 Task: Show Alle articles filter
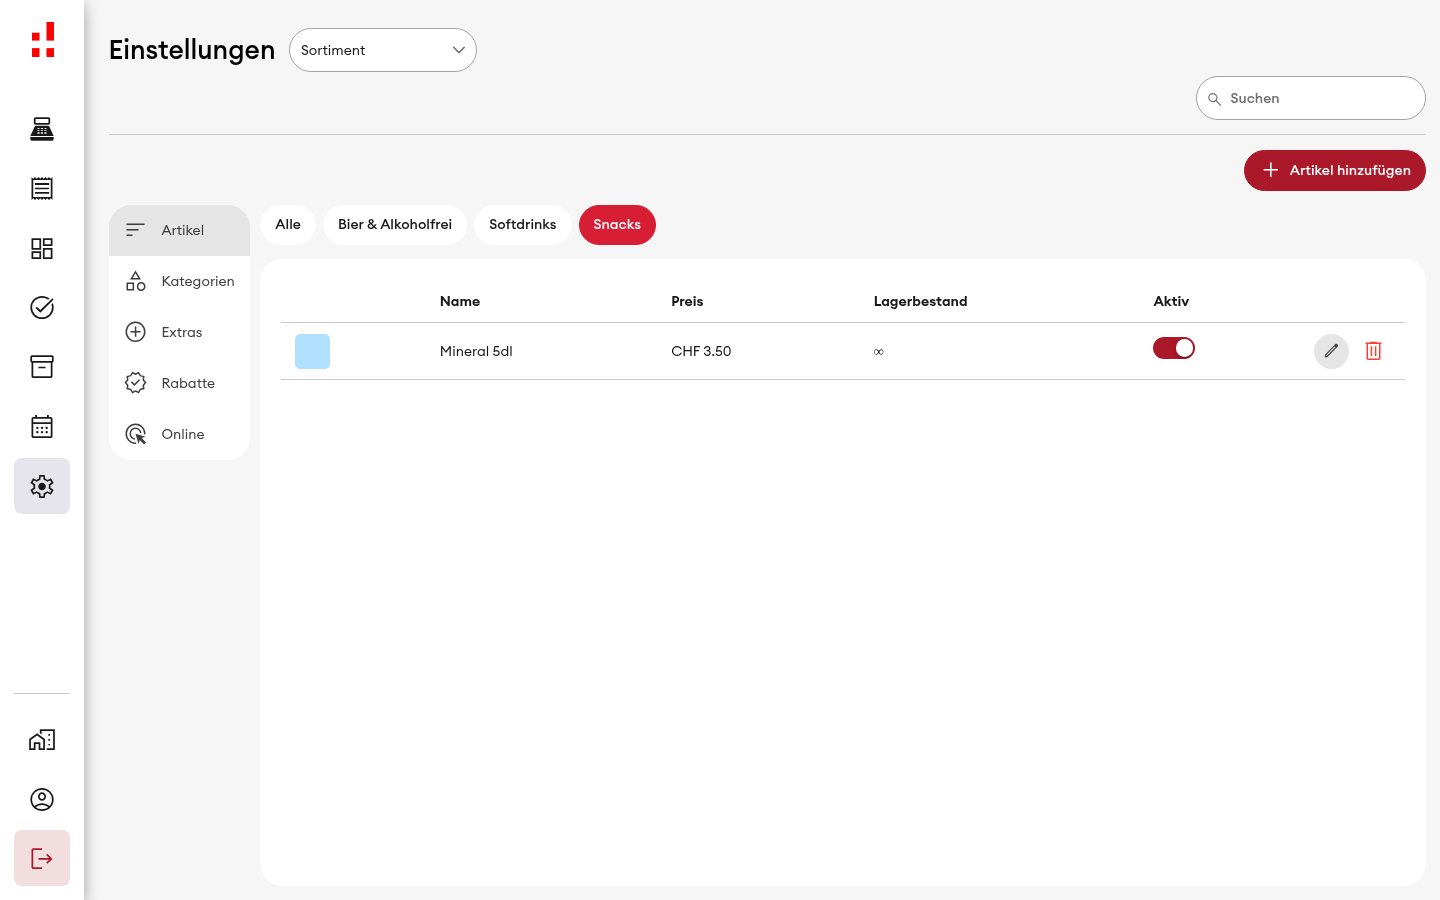(x=288, y=225)
